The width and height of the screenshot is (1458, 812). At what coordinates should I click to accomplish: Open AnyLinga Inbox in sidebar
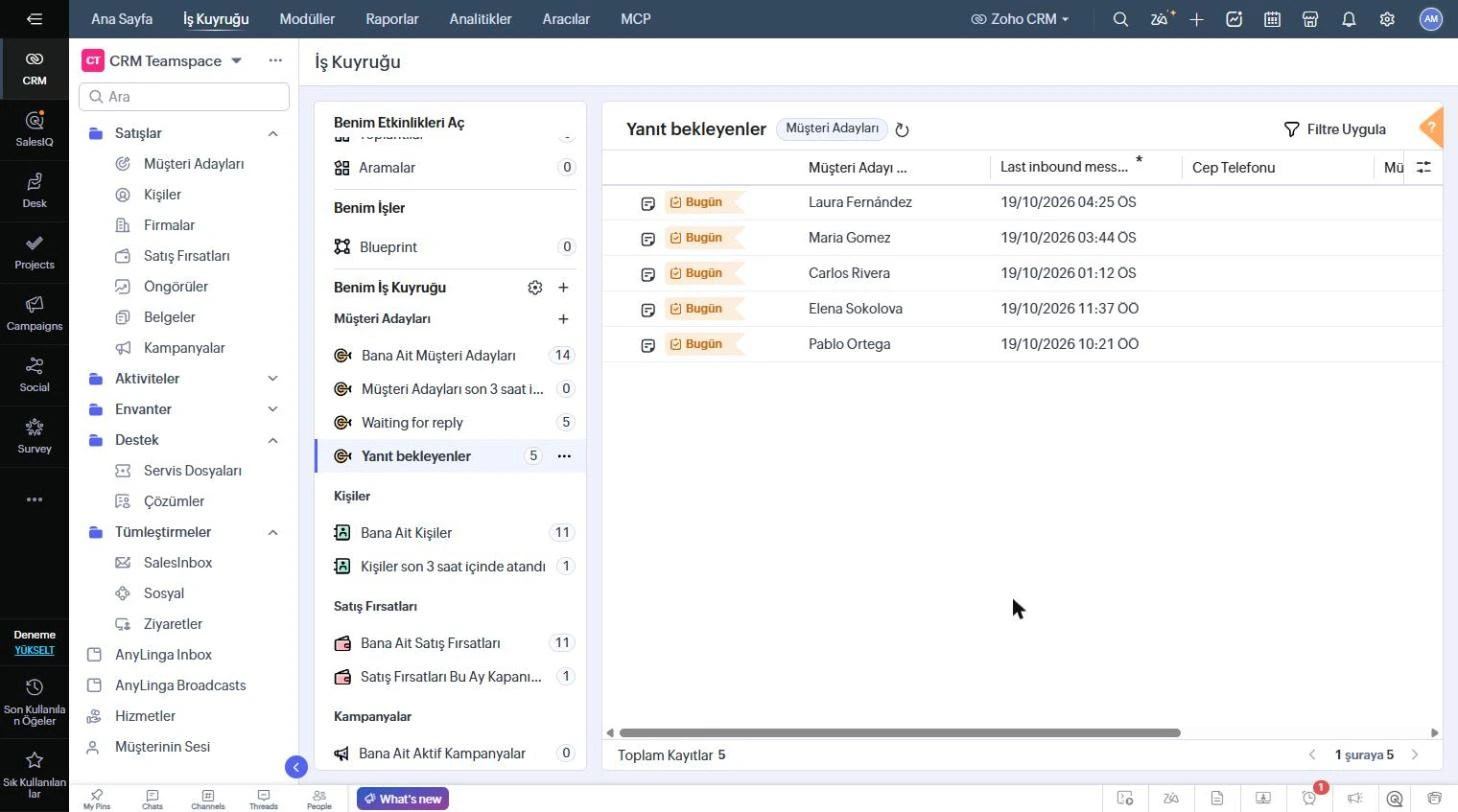163,655
